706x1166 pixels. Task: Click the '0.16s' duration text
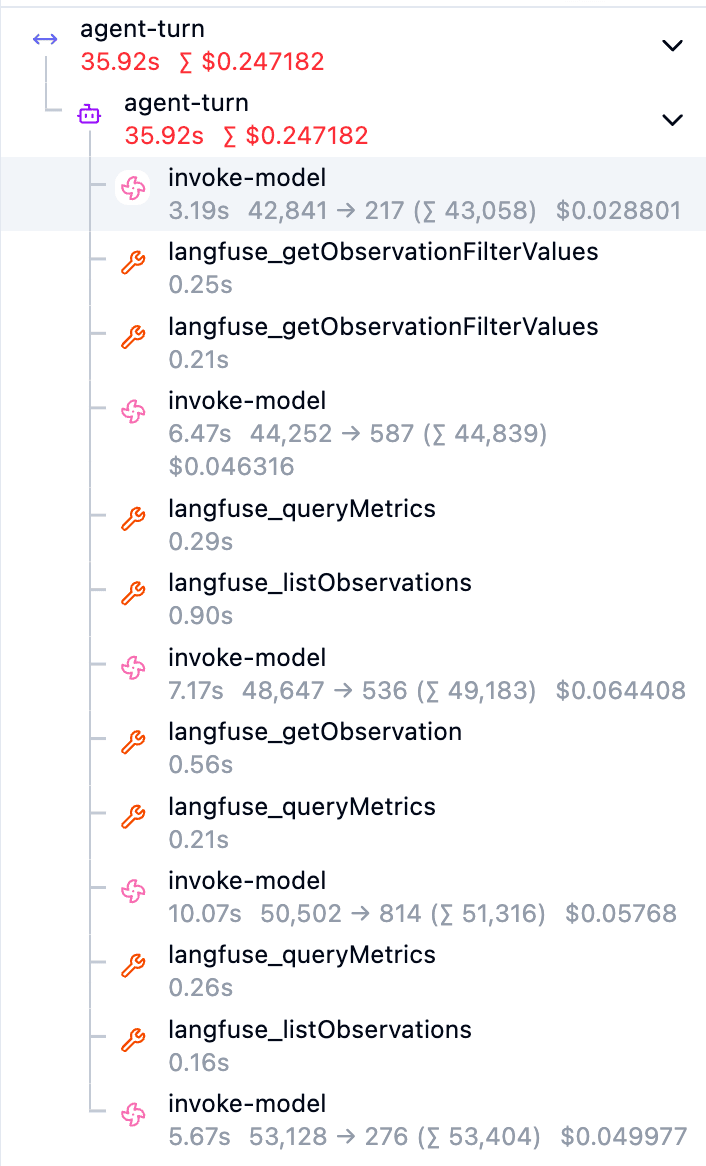point(199,1063)
